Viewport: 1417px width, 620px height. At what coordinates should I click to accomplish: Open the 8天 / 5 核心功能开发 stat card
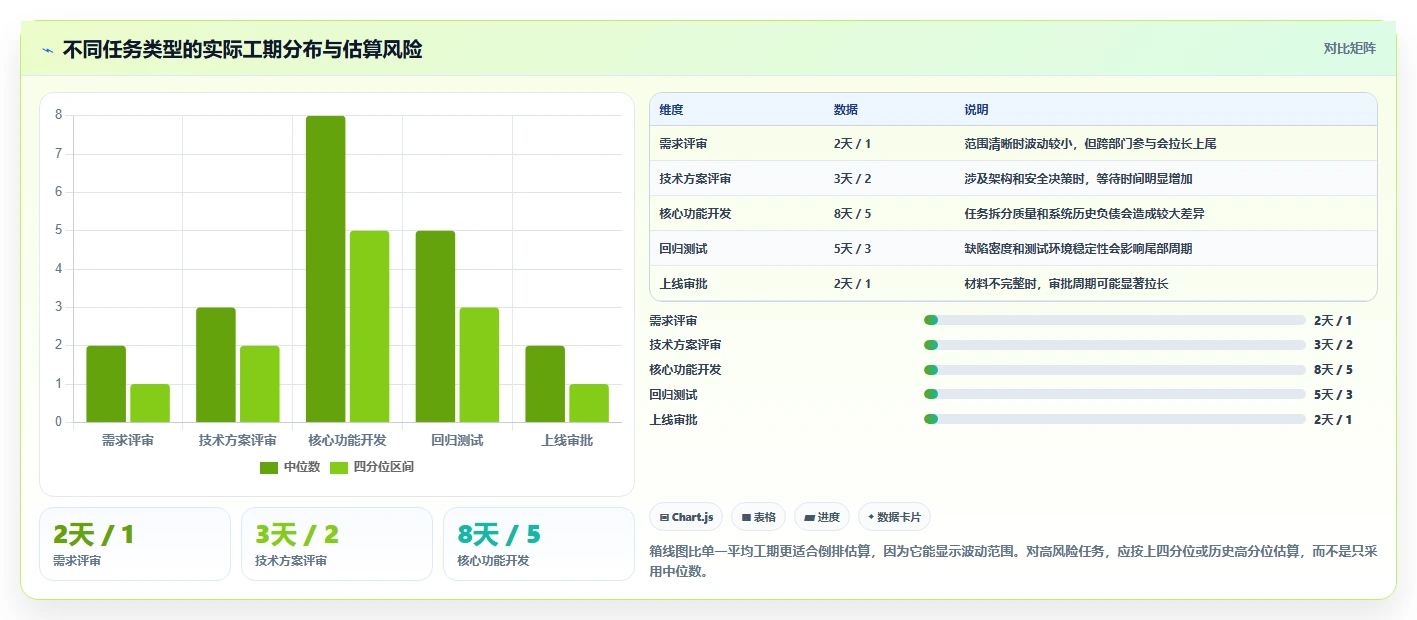tap(539, 544)
